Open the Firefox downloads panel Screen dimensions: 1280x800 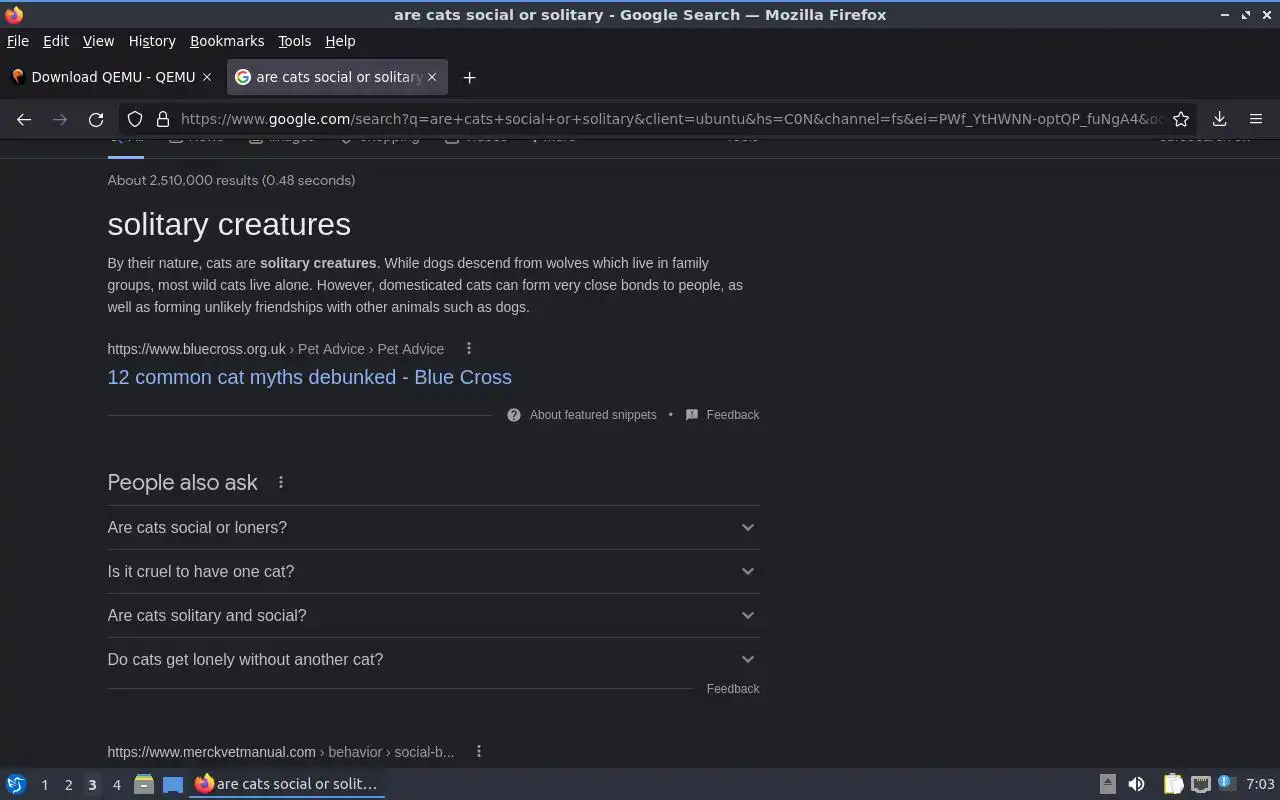pyautogui.click(x=1219, y=119)
